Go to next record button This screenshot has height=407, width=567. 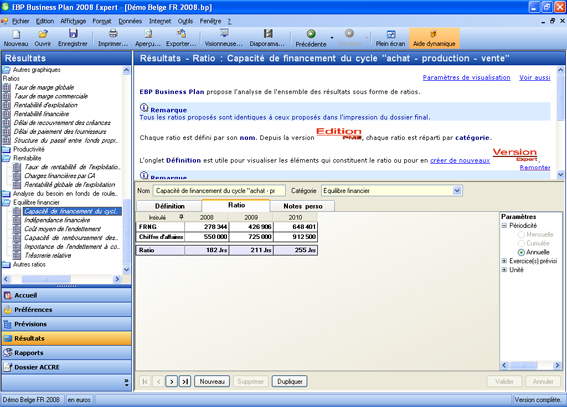(172, 381)
